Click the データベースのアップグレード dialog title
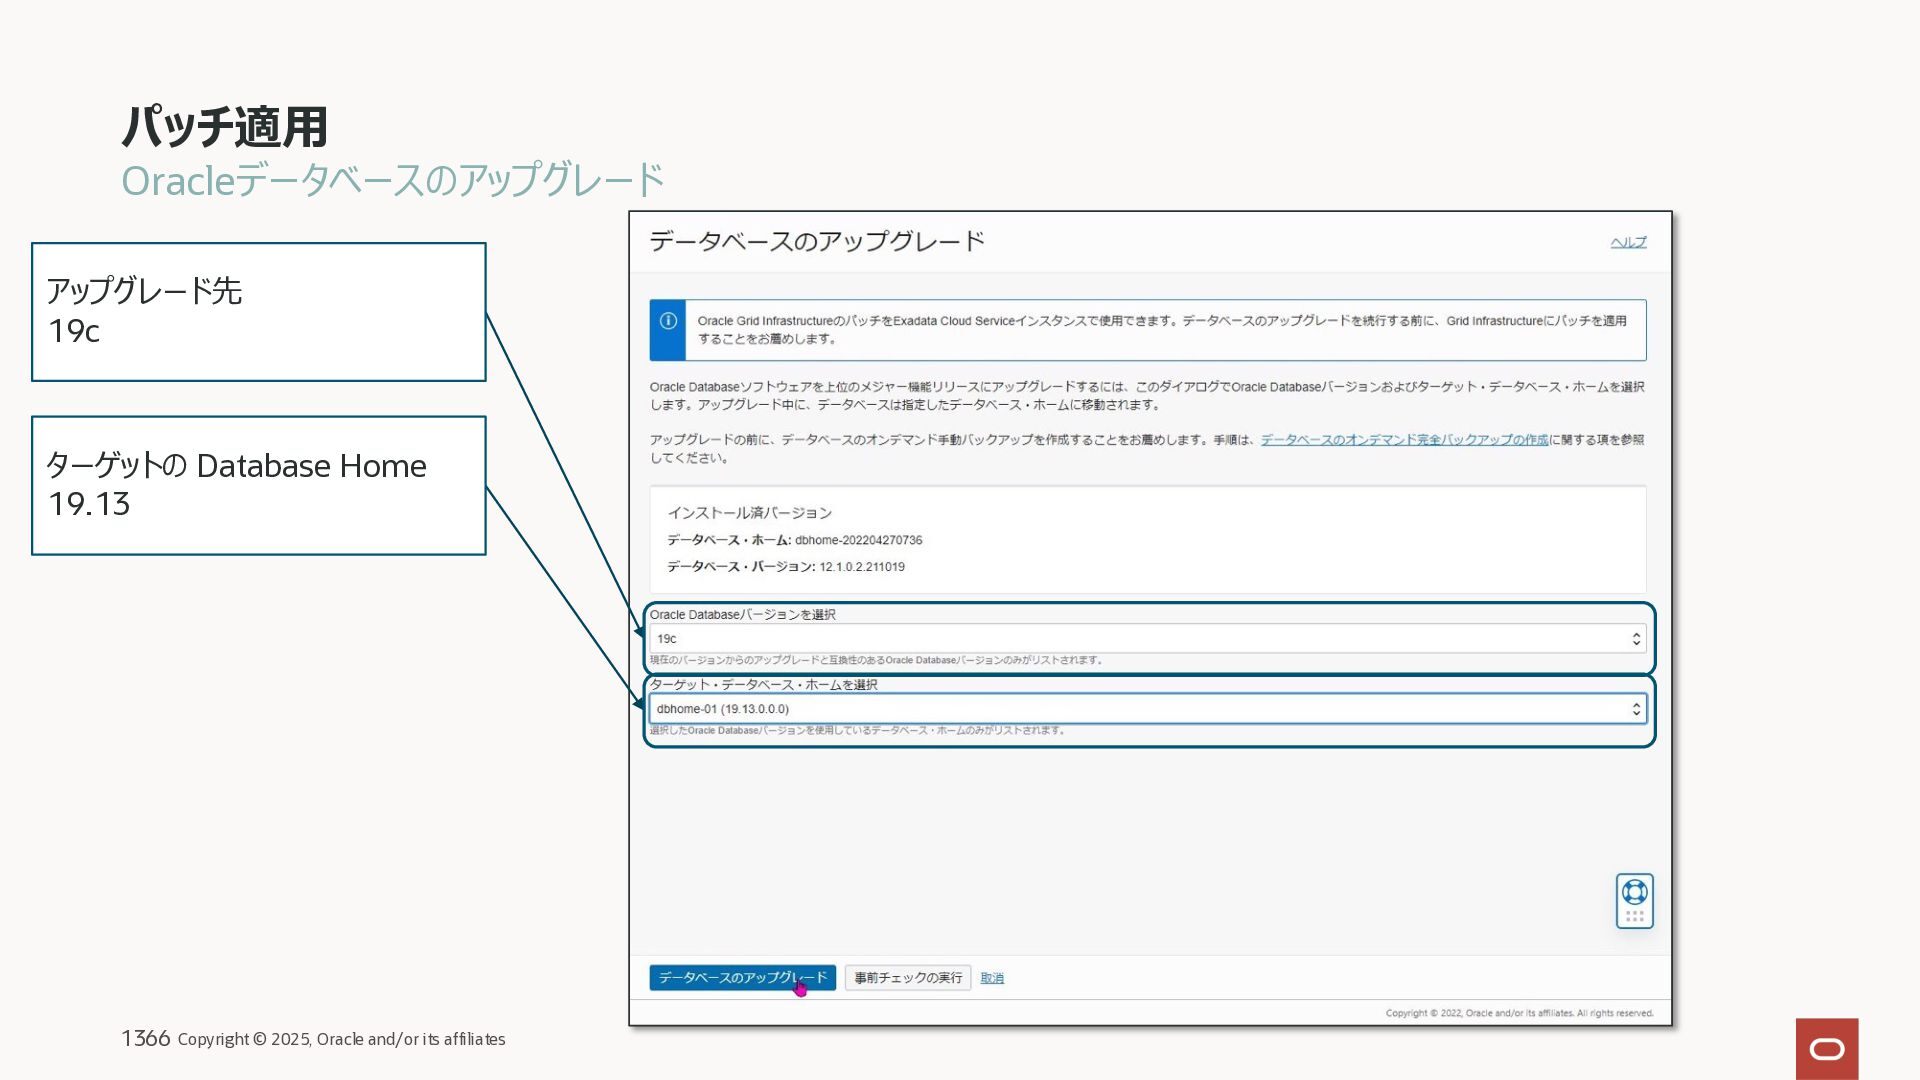Screen dimensions: 1920x1080 pyautogui.click(x=816, y=242)
